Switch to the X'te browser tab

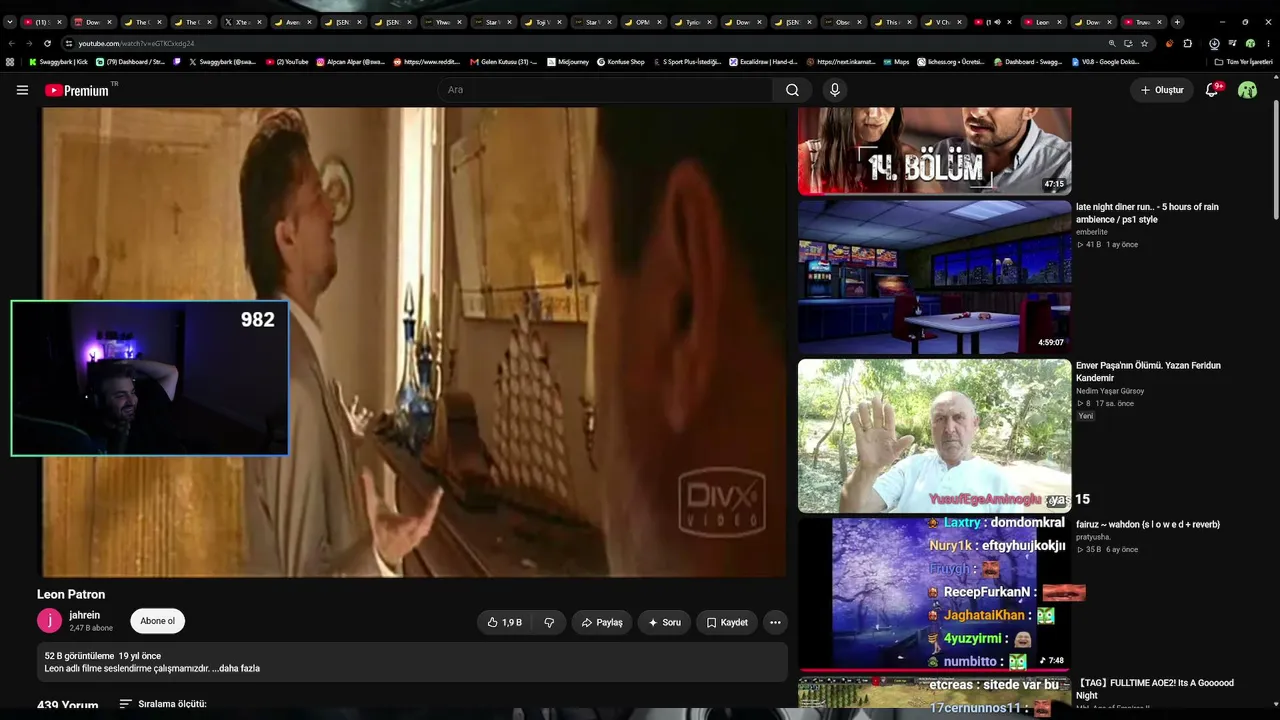pyautogui.click(x=245, y=22)
